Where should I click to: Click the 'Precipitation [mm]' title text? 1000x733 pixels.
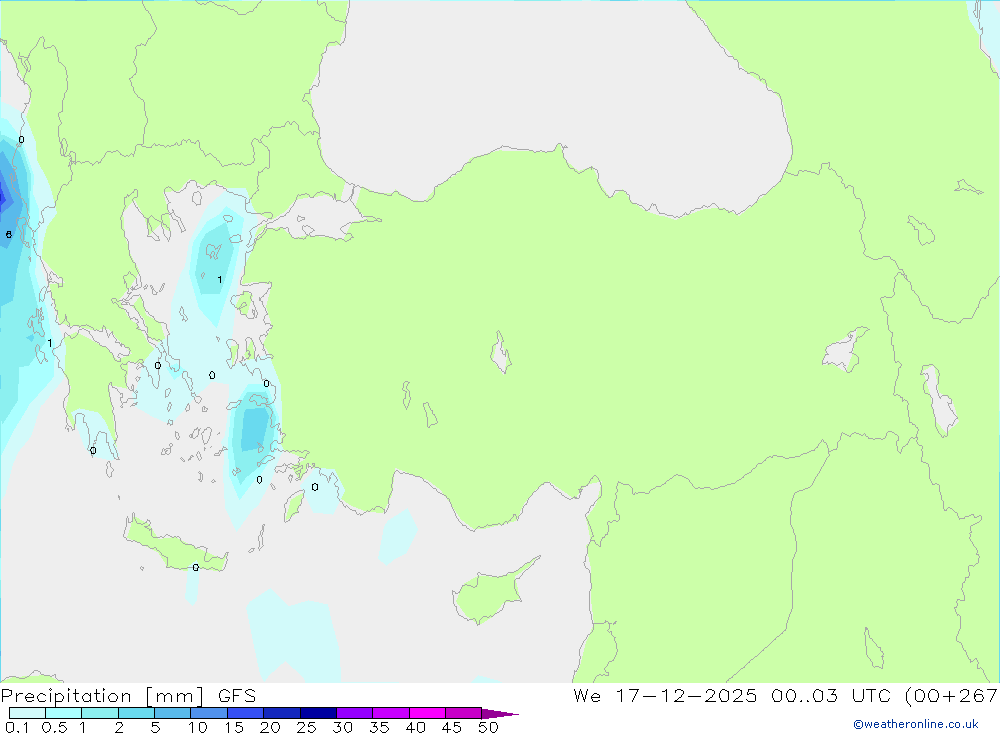click(x=103, y=696)
